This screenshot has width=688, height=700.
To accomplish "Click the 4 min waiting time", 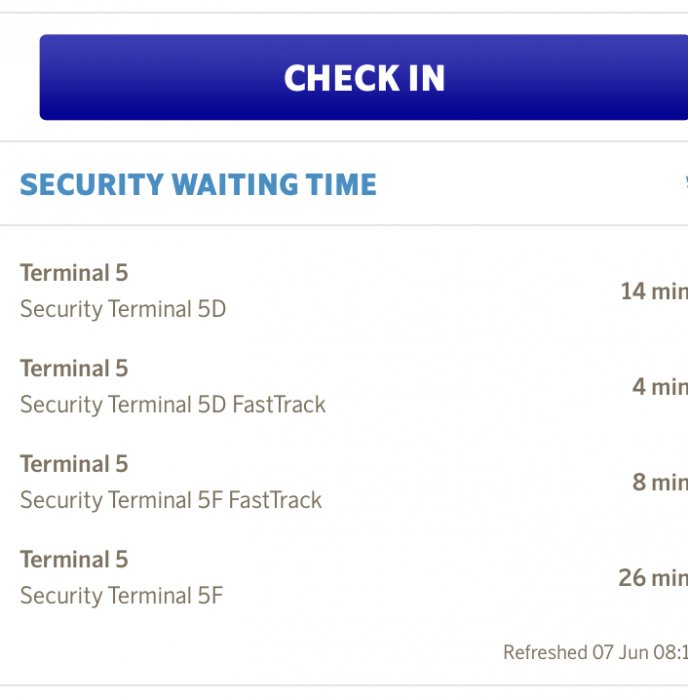I will [660, 386].
